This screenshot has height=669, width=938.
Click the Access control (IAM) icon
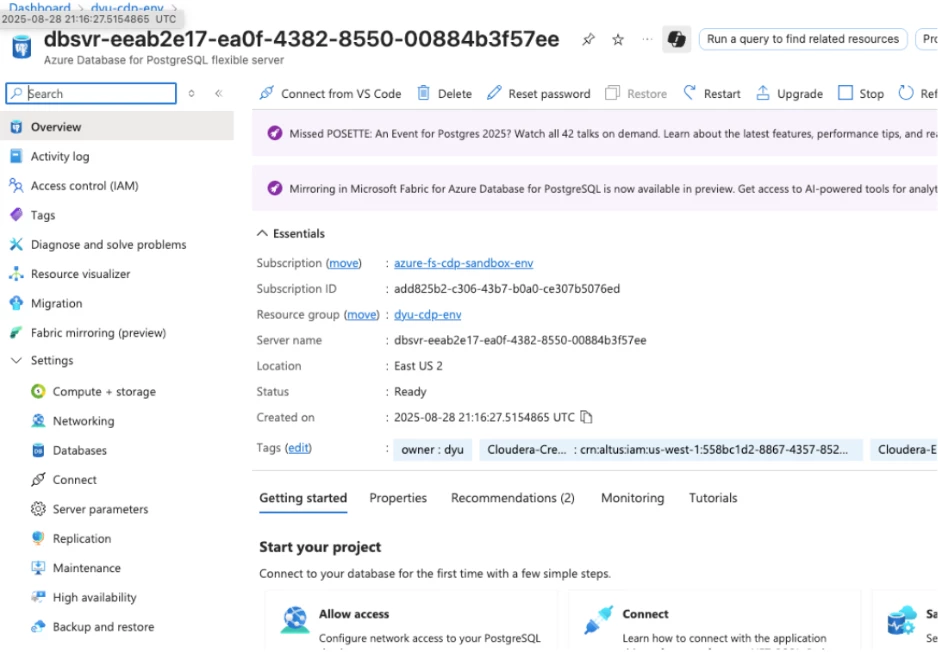click(16, 186)
